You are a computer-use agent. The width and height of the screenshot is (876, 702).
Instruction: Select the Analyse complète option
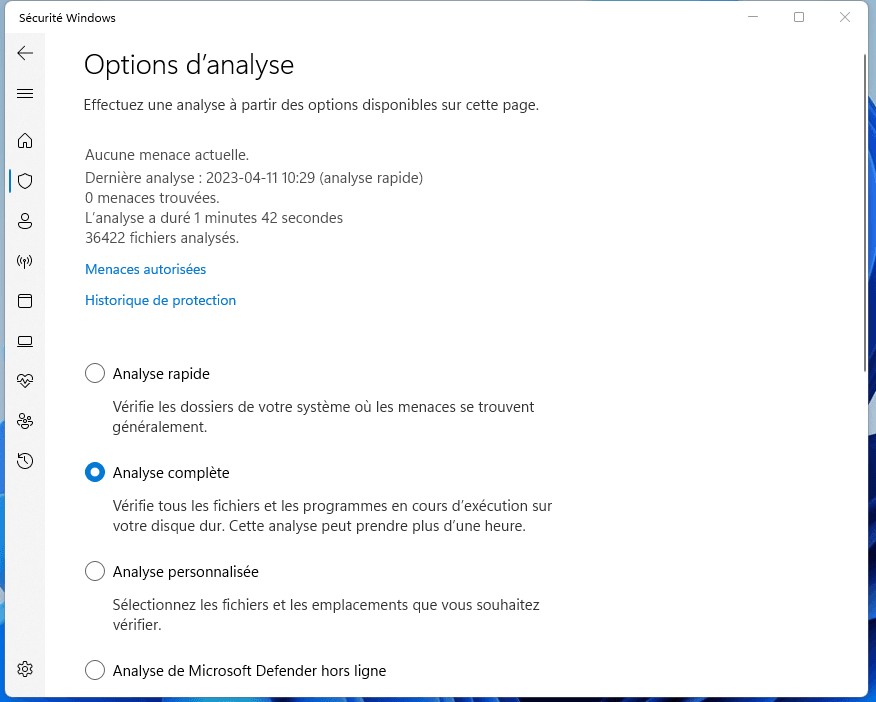coord(95,473)
